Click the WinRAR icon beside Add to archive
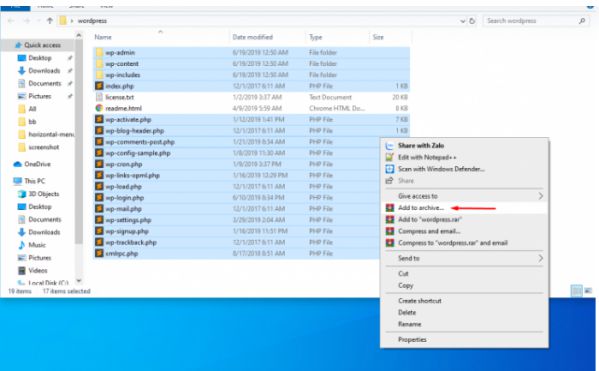This screenshot has width=599, height=371. click(390, 208)
